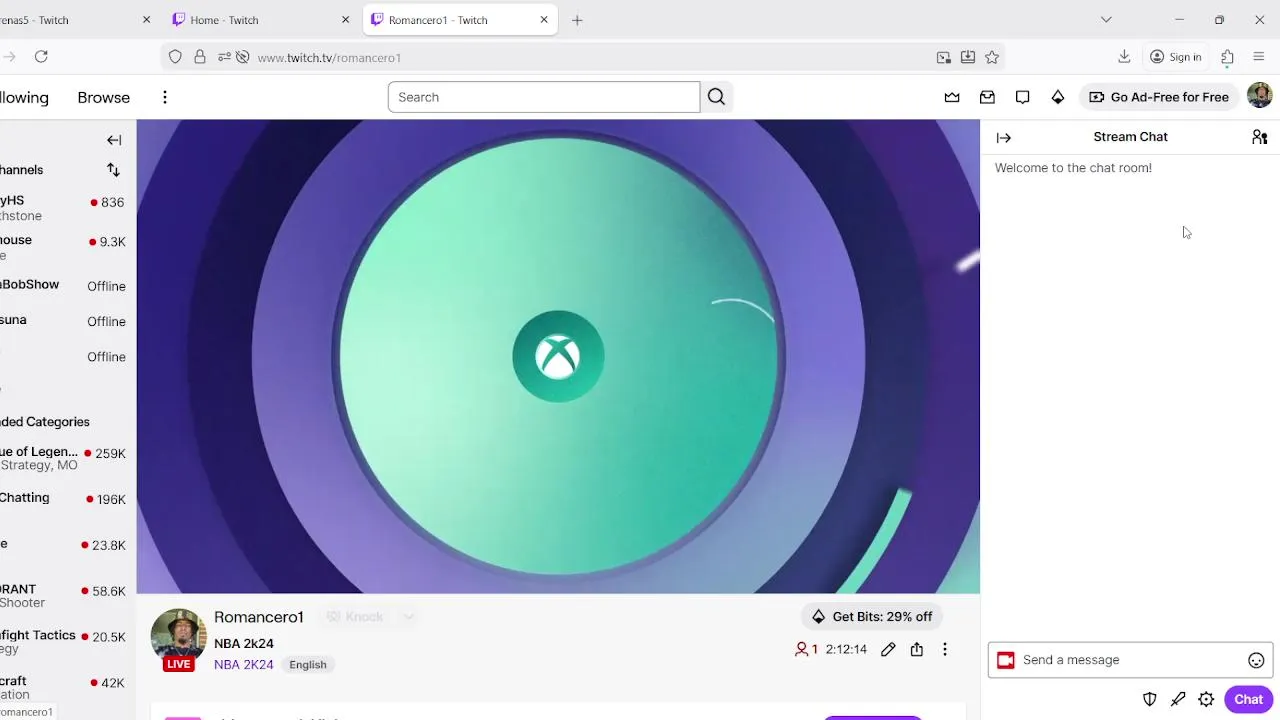Open a new browser tab
1280x720 pixels.
coord(577,20)
